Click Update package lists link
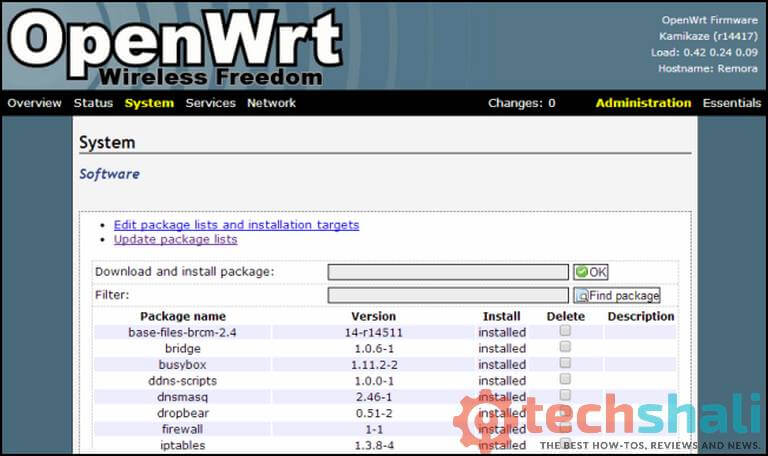The image size is (768, 456). tap(175, 240)
